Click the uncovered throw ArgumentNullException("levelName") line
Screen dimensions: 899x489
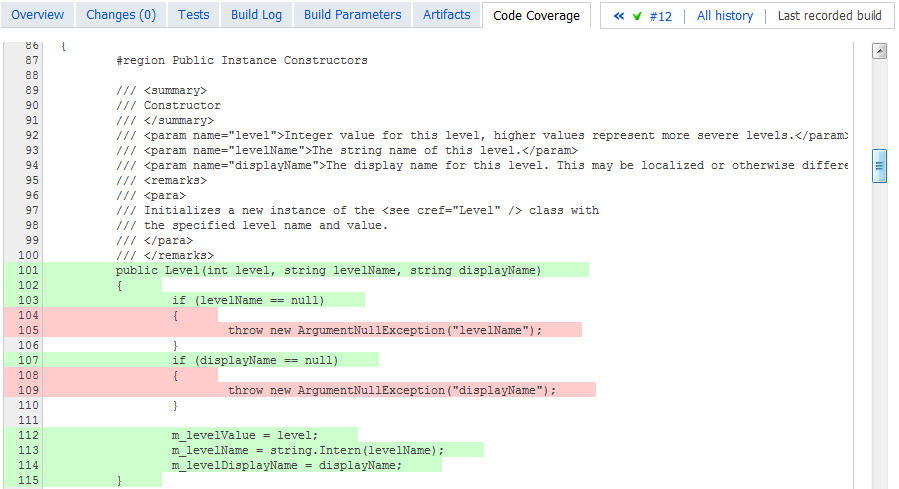tap(384, 330)
